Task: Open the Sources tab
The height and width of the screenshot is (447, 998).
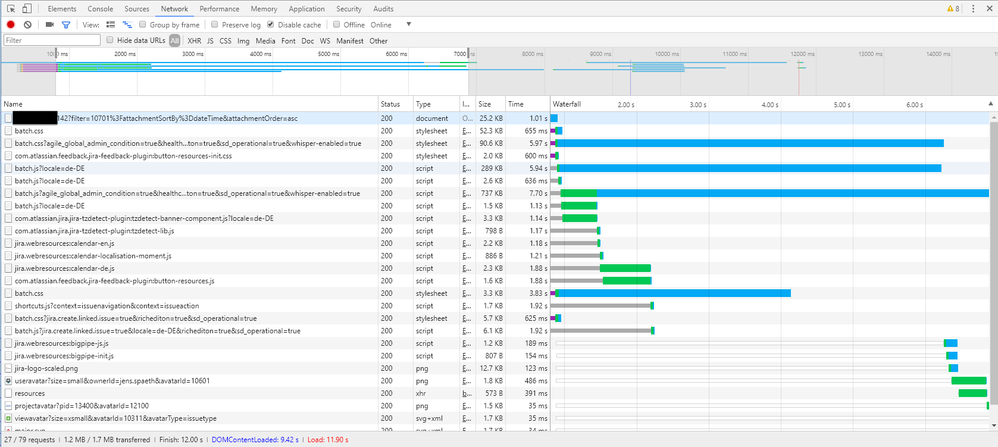Action: point(137,9)
